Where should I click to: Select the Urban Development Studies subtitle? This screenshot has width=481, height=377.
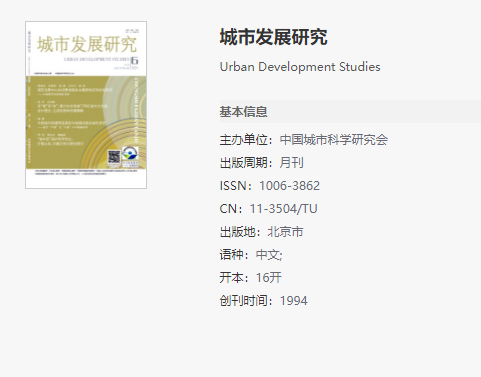[300, 67]
